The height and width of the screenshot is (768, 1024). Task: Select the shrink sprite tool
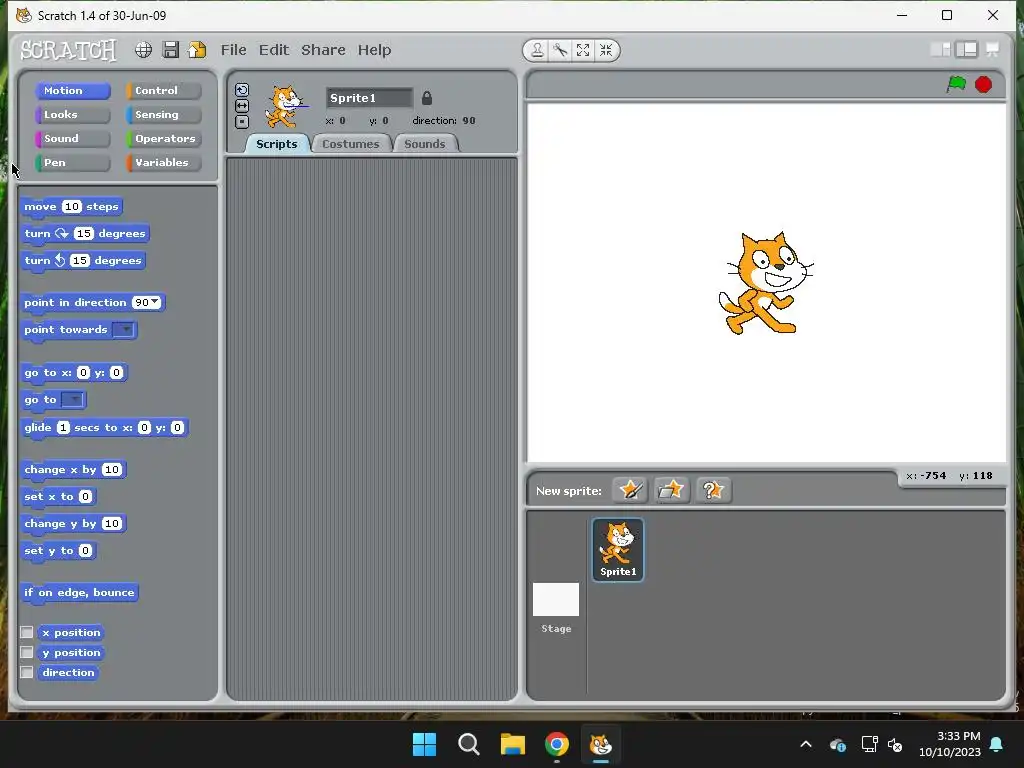(606, 50)
